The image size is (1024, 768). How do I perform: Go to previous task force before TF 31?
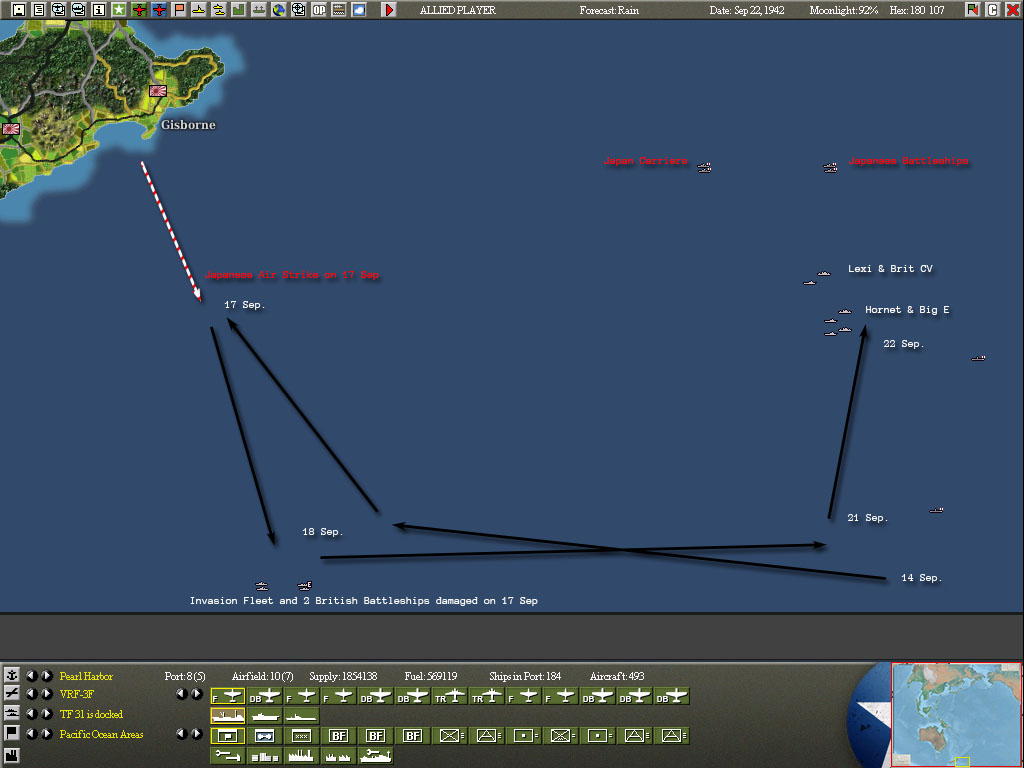point(31,713)
